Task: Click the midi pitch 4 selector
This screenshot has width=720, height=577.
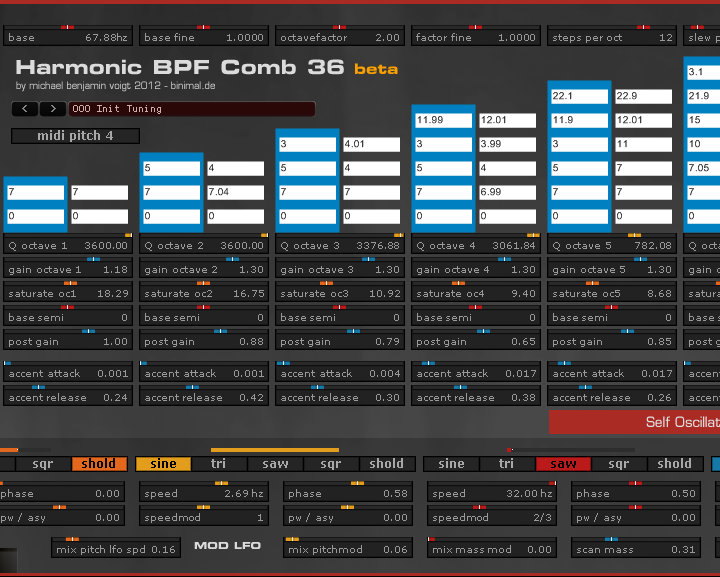Action: coord(75,136)
